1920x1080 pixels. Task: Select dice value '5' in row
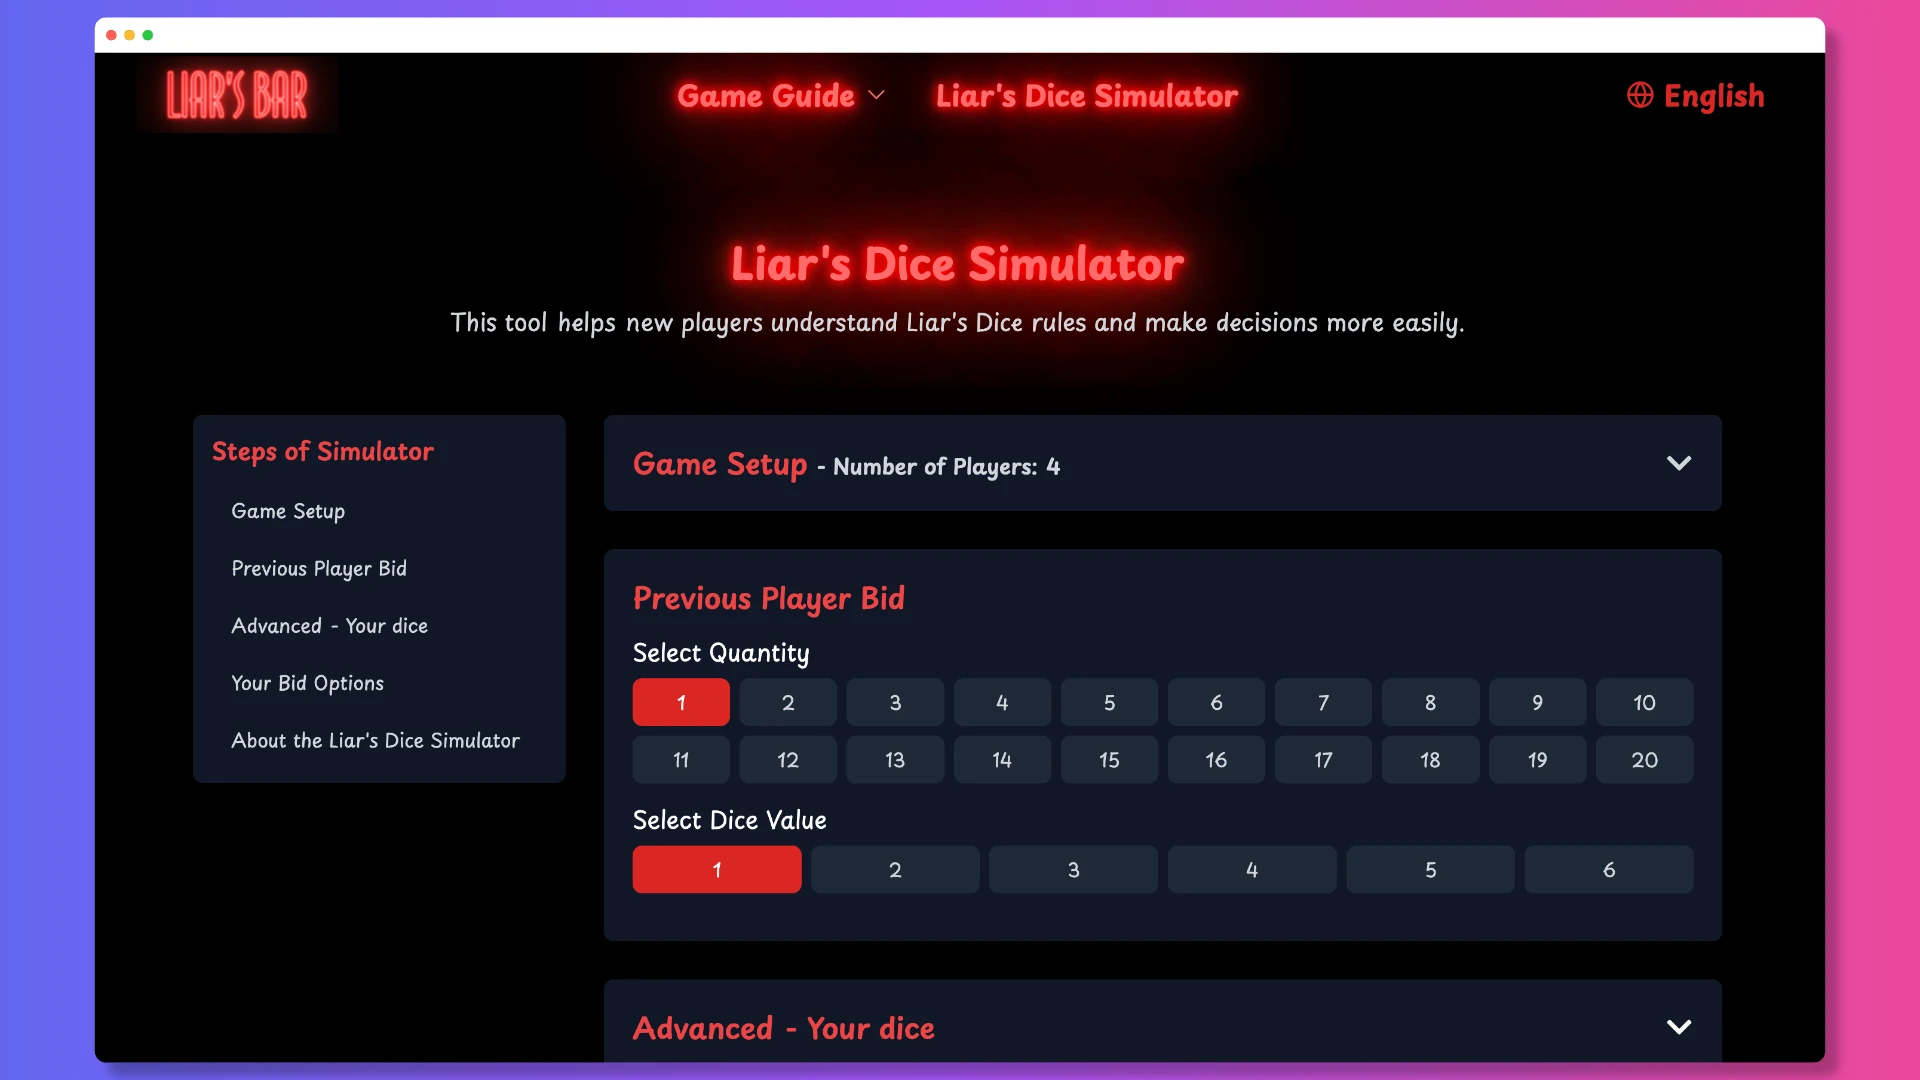[1429, 870]
